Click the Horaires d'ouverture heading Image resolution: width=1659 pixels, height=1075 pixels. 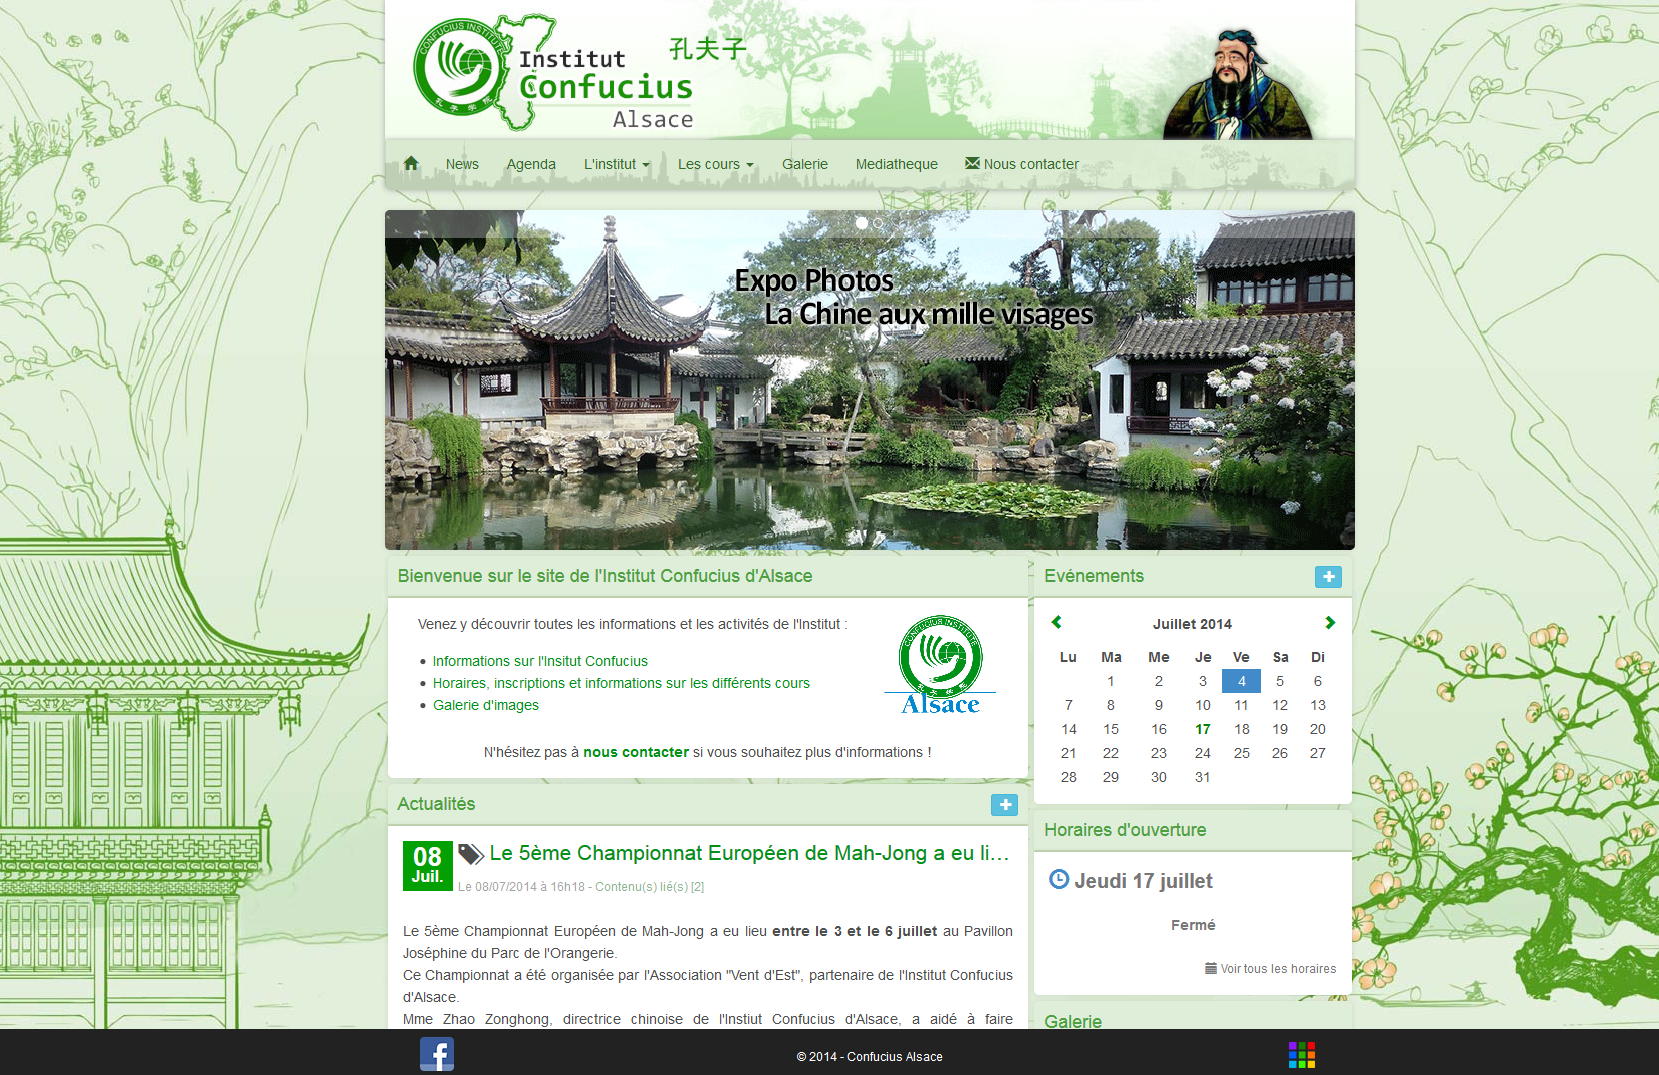pyautogui.click(x=1125, y=830)
